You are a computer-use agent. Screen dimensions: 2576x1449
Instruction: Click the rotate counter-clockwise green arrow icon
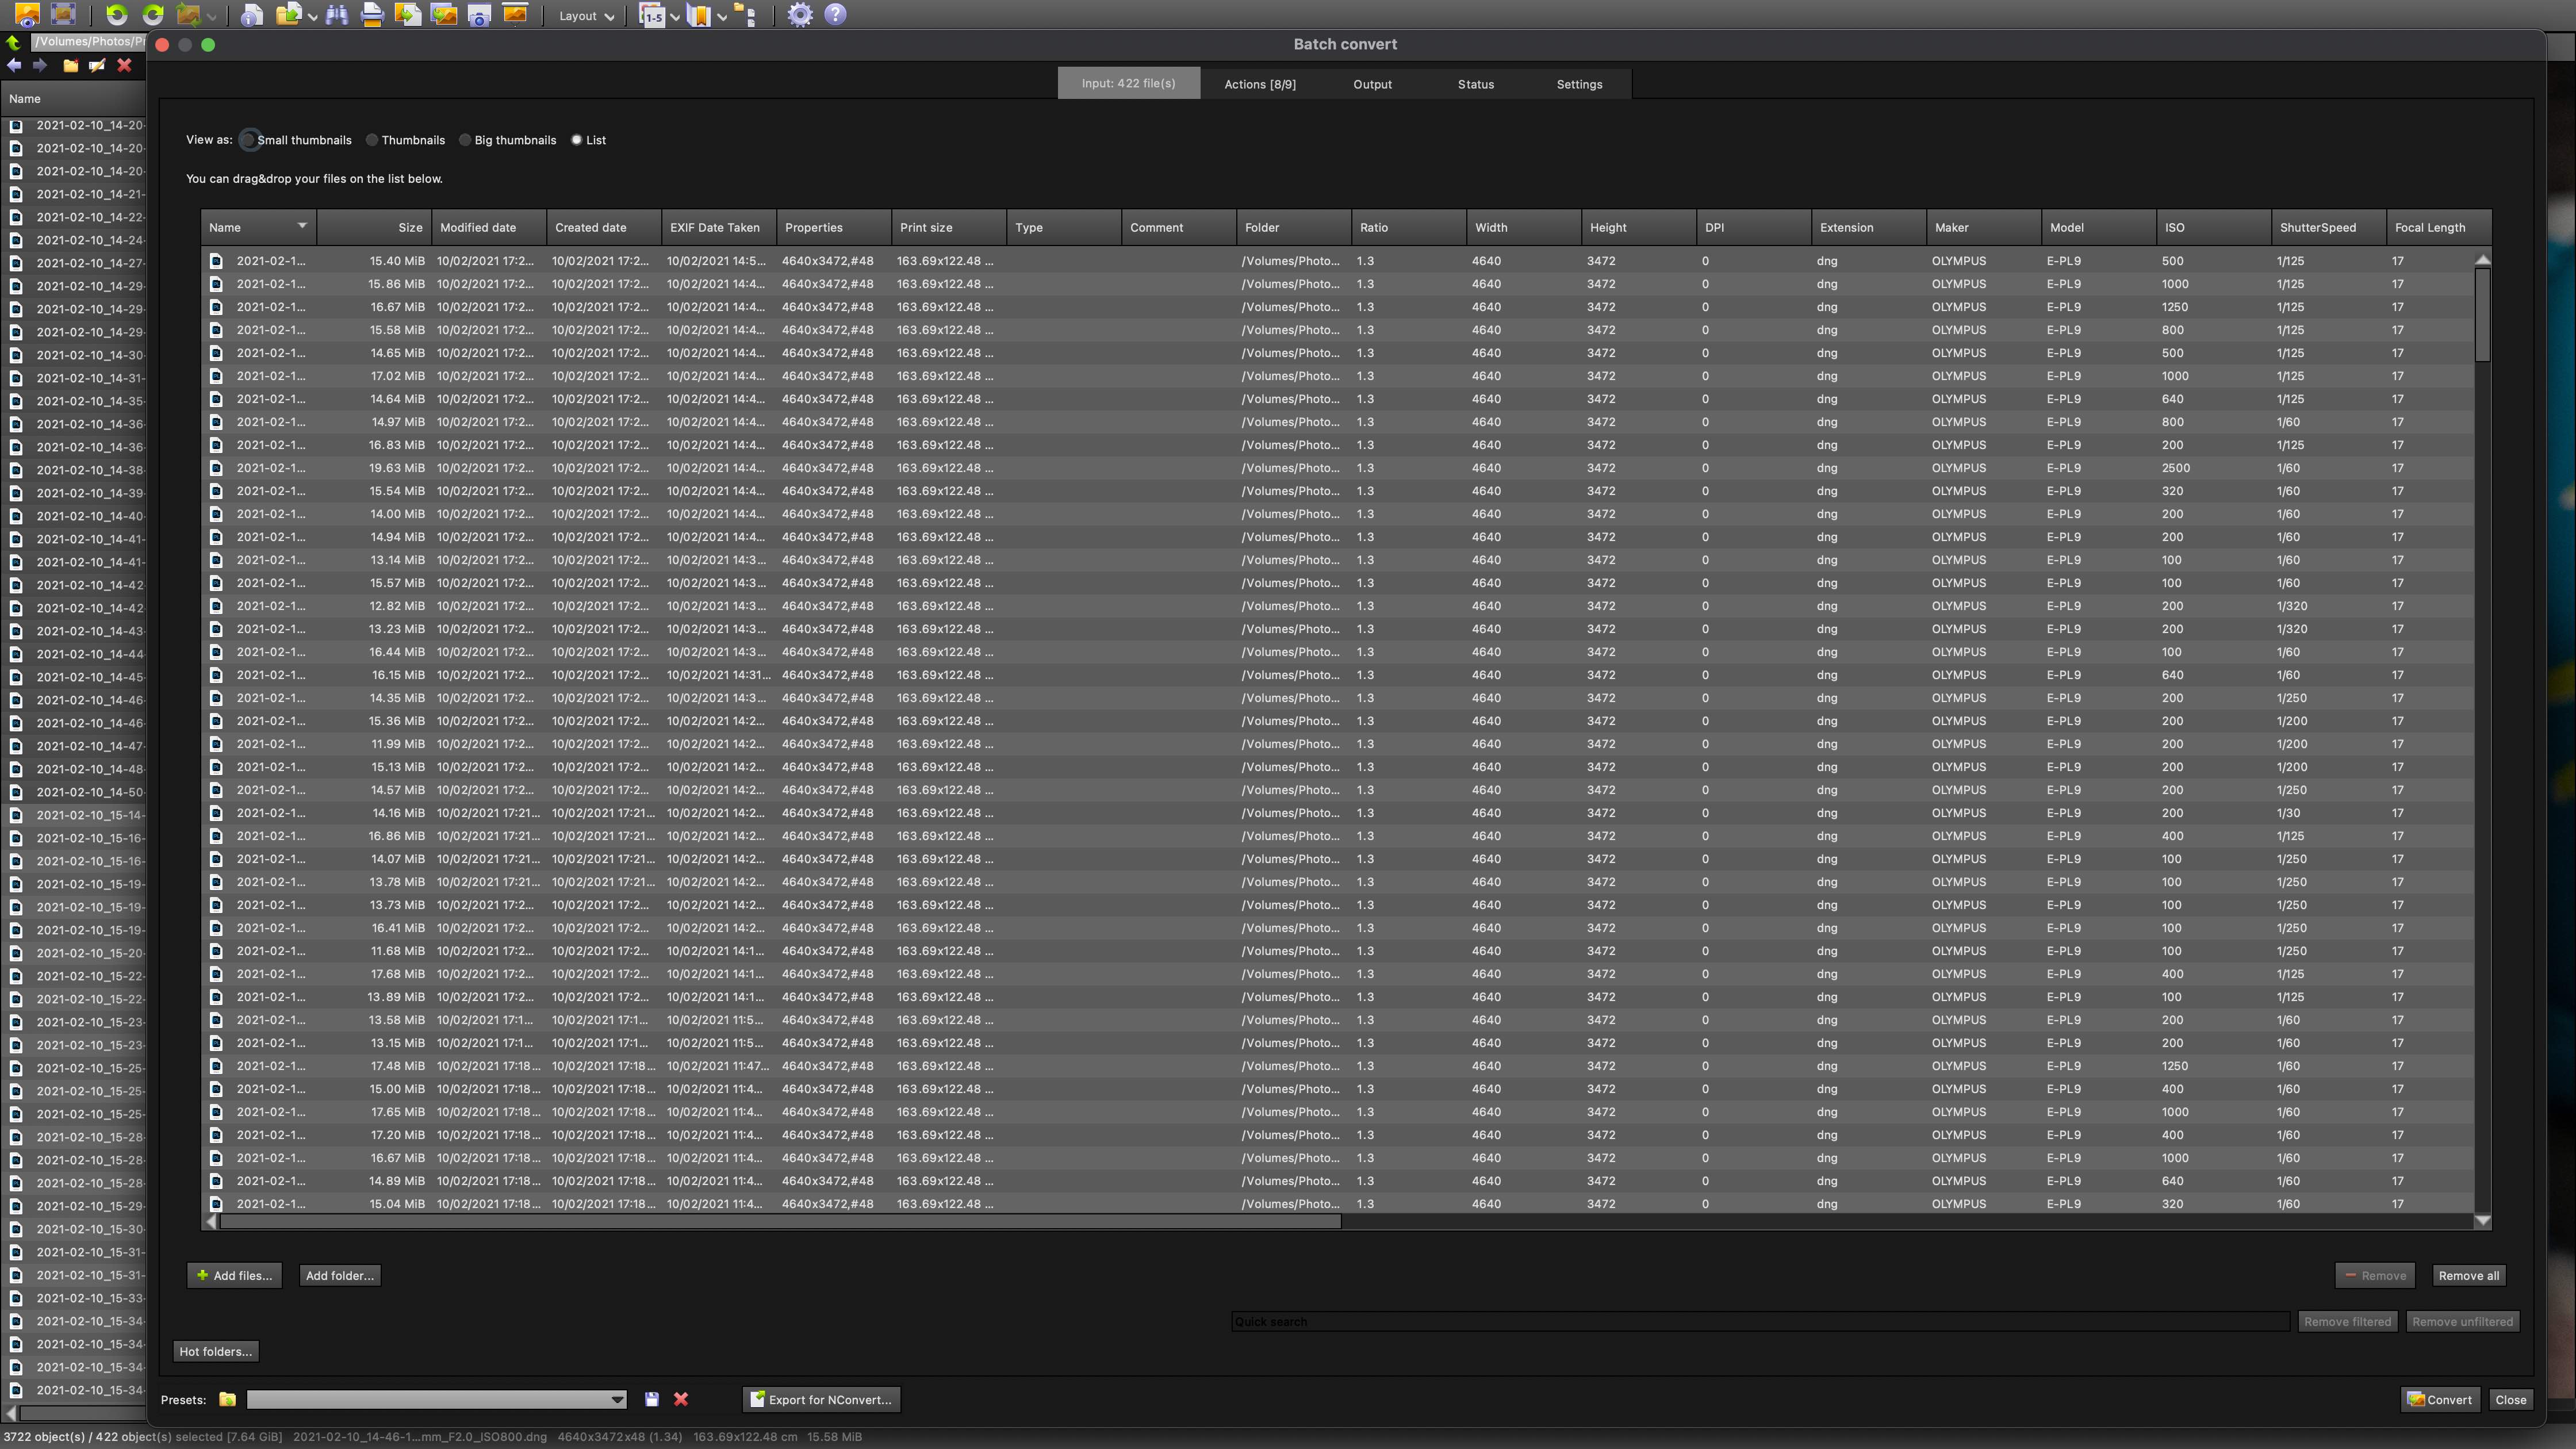point(117,15)
